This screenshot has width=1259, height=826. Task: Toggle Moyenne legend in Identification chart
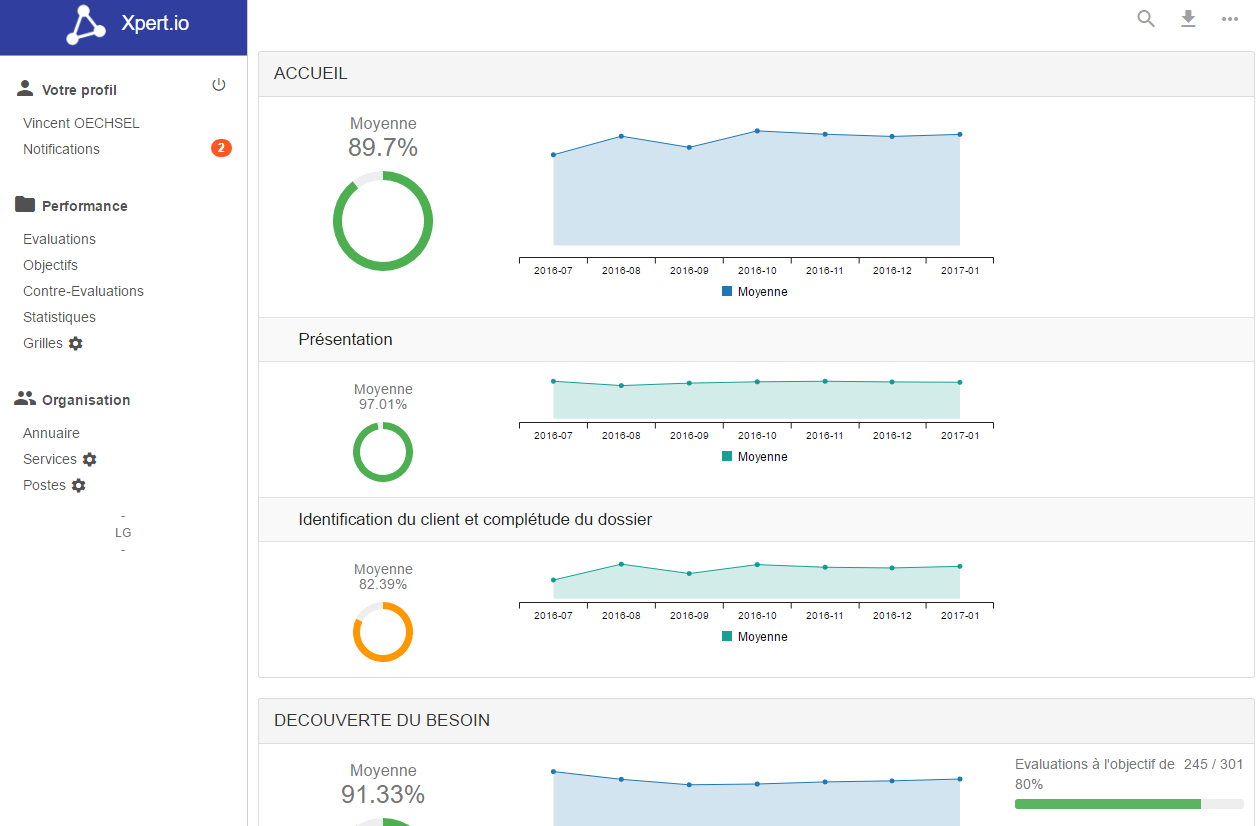755,637
